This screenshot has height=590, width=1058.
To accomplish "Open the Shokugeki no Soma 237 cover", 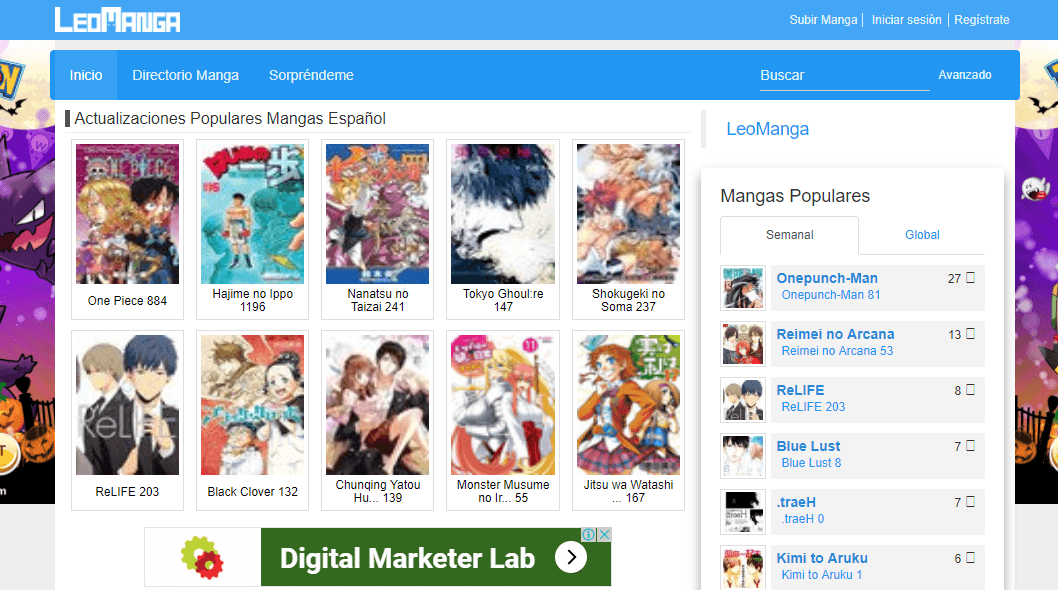I will coord(628,213).
